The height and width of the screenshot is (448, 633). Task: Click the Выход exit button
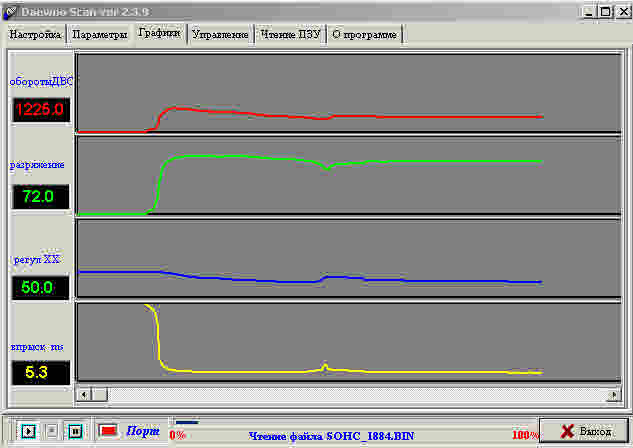pyautogui.click(x=584, y=431)
